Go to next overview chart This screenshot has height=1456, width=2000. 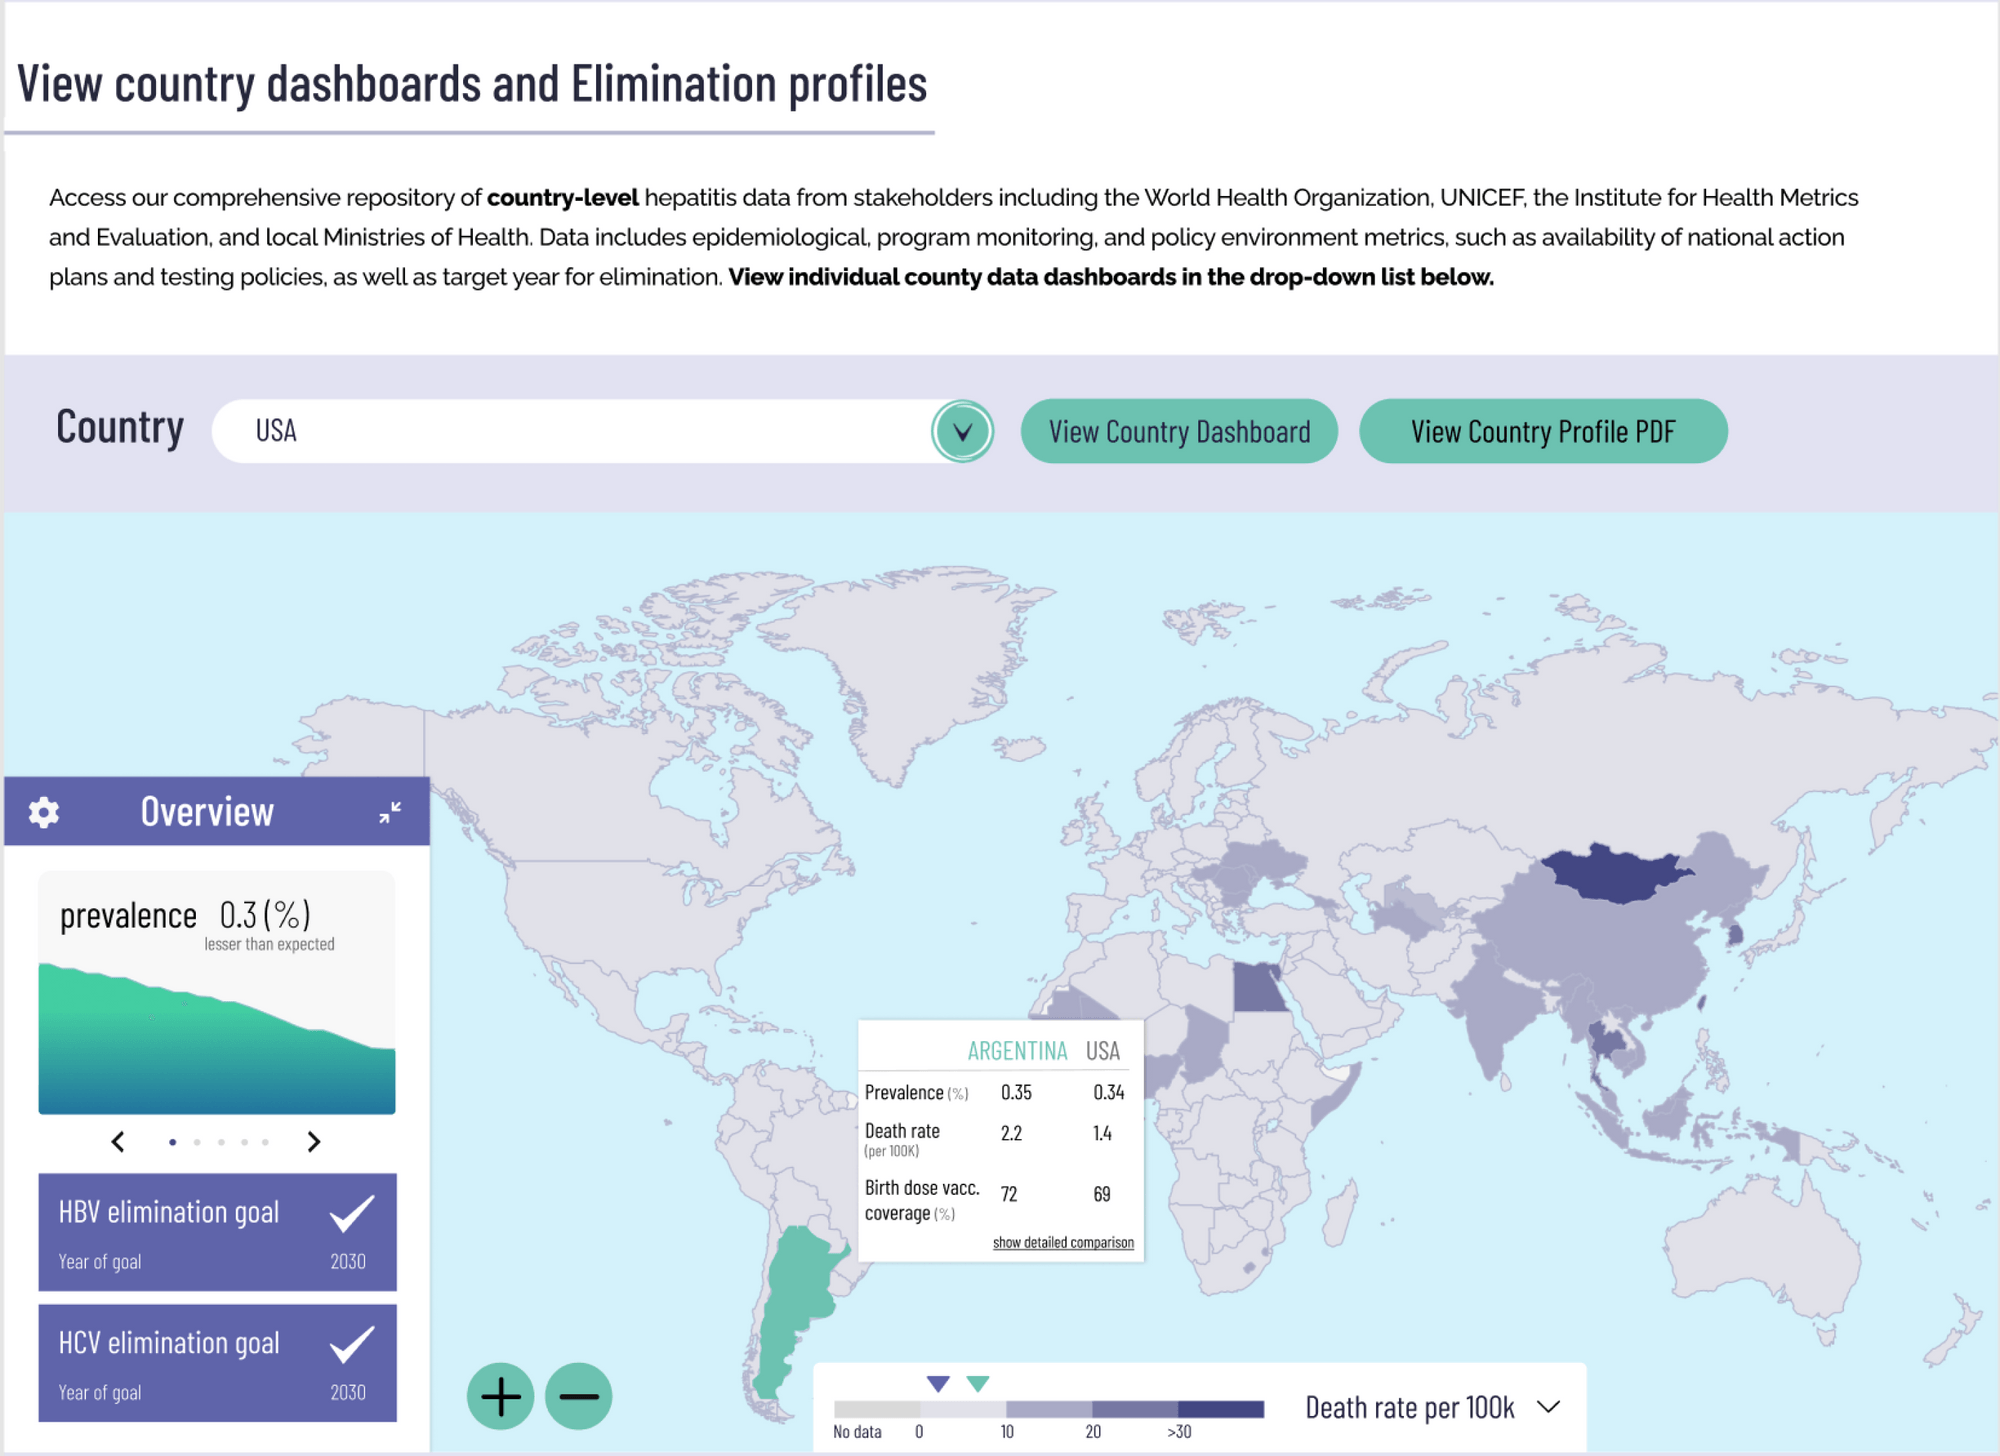click(314, 1142)
